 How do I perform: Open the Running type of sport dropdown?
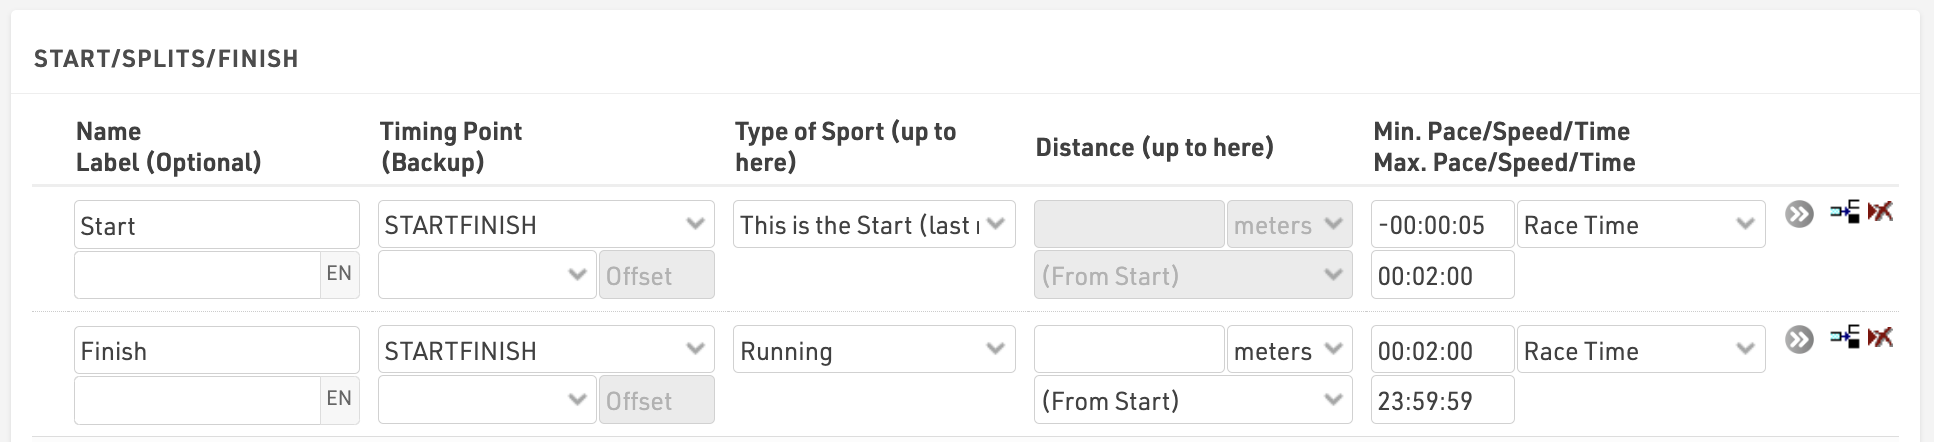tap(874, 350)
